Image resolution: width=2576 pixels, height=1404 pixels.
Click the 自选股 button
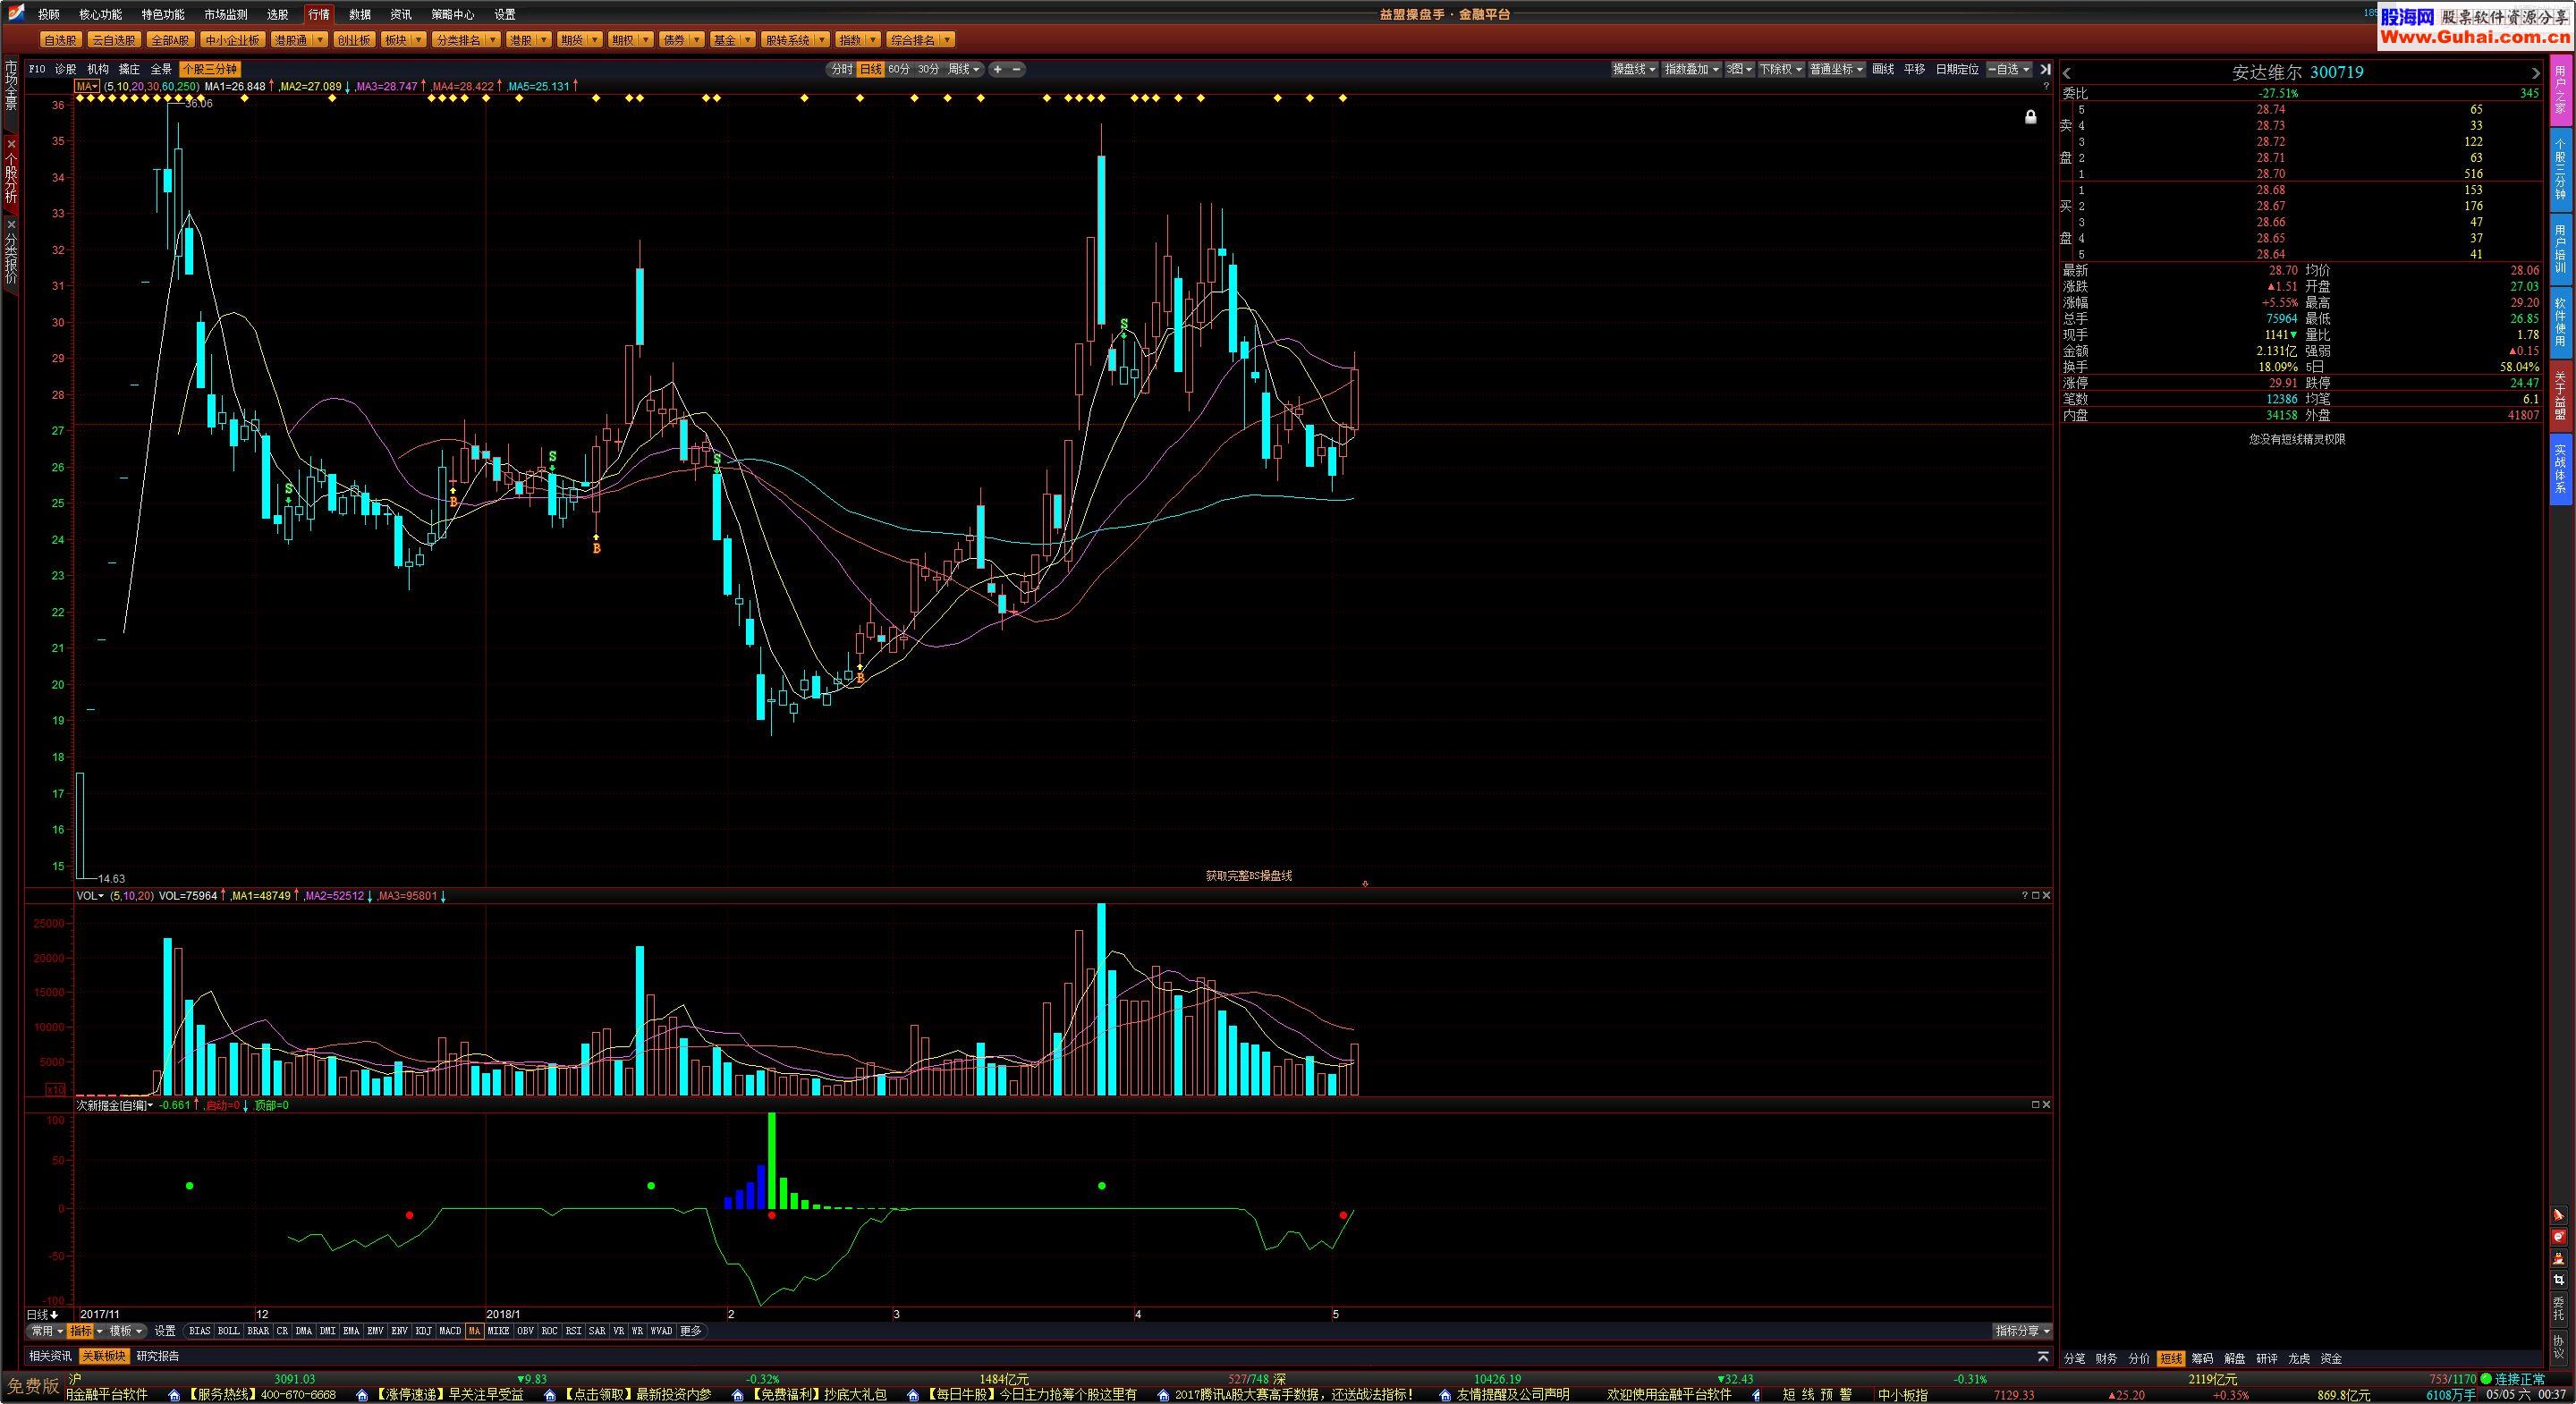pyautogui.click(x=61, y=40)
